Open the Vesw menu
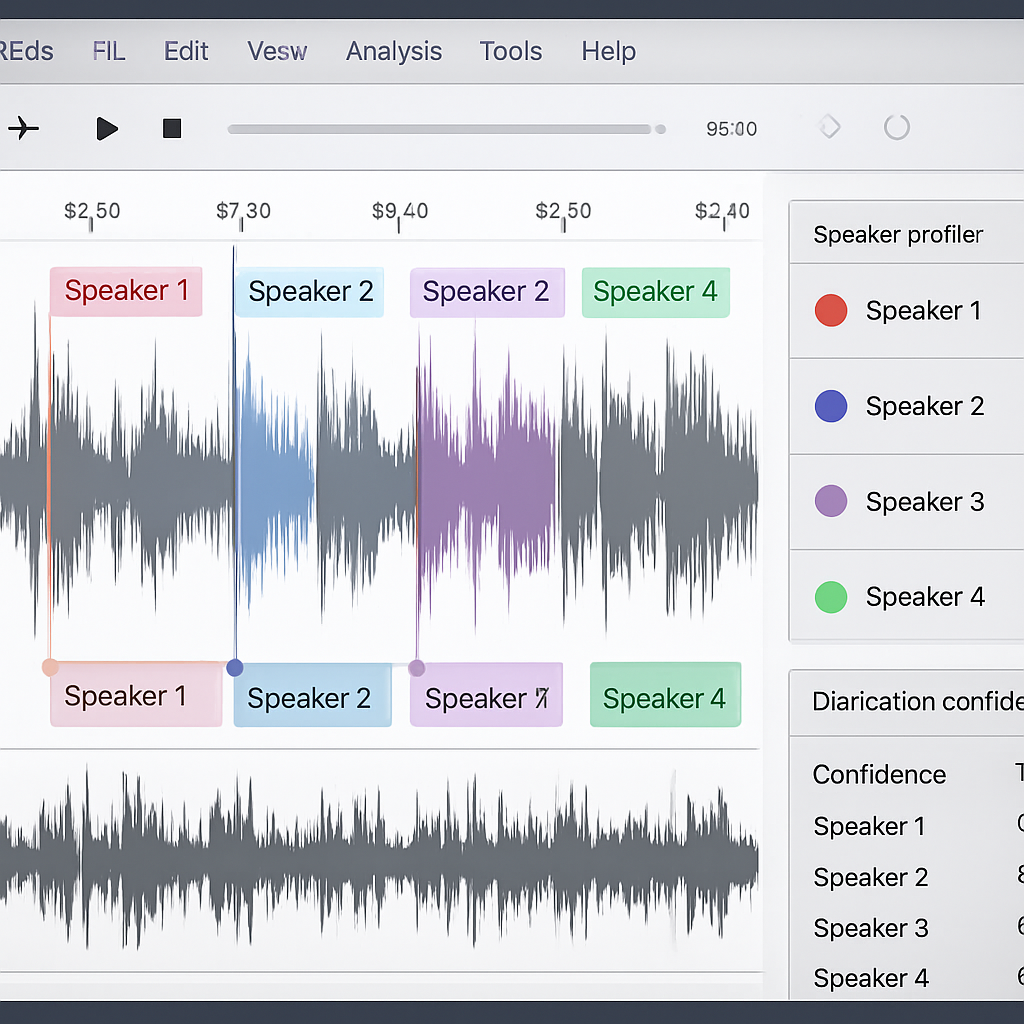This screenshot has height=1024, width=1024. 277,51
